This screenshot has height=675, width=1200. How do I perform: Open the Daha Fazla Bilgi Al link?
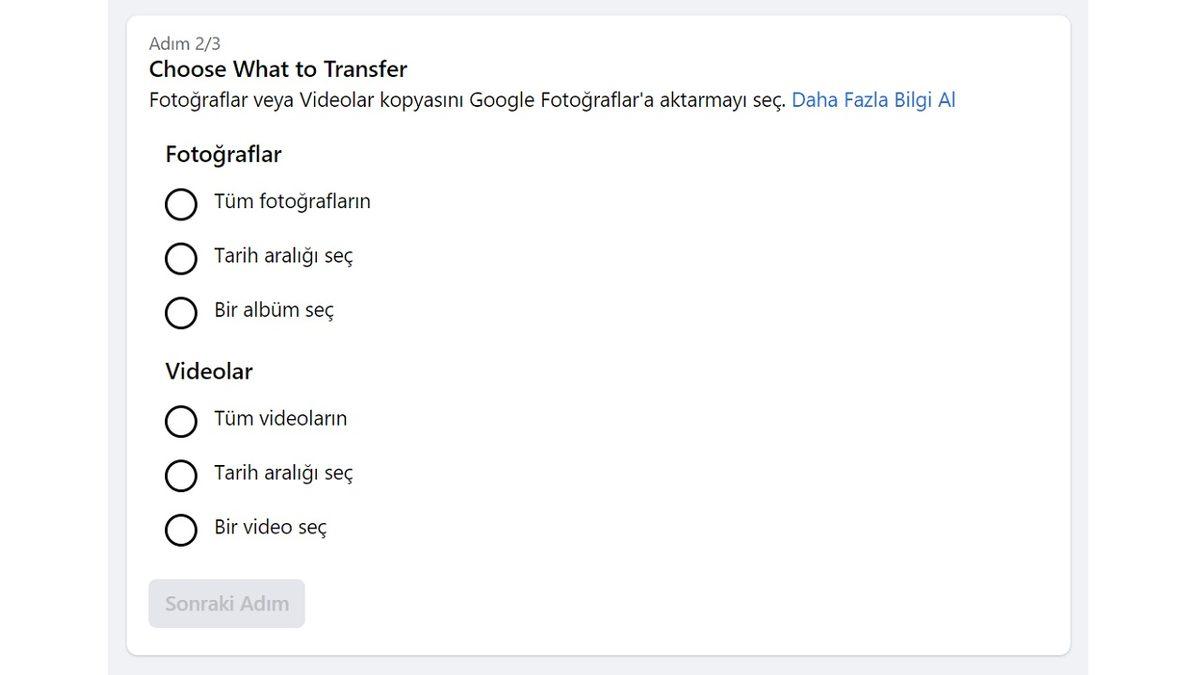874,99
